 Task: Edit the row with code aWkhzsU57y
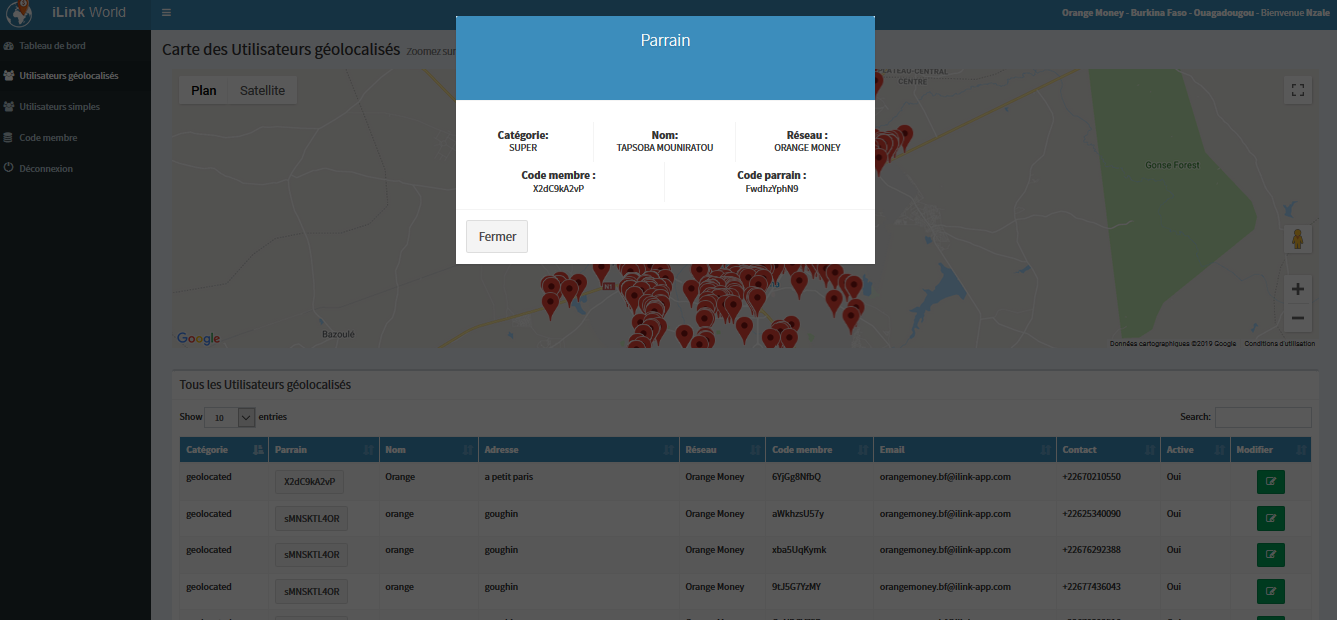click(x=1270, y=518)
